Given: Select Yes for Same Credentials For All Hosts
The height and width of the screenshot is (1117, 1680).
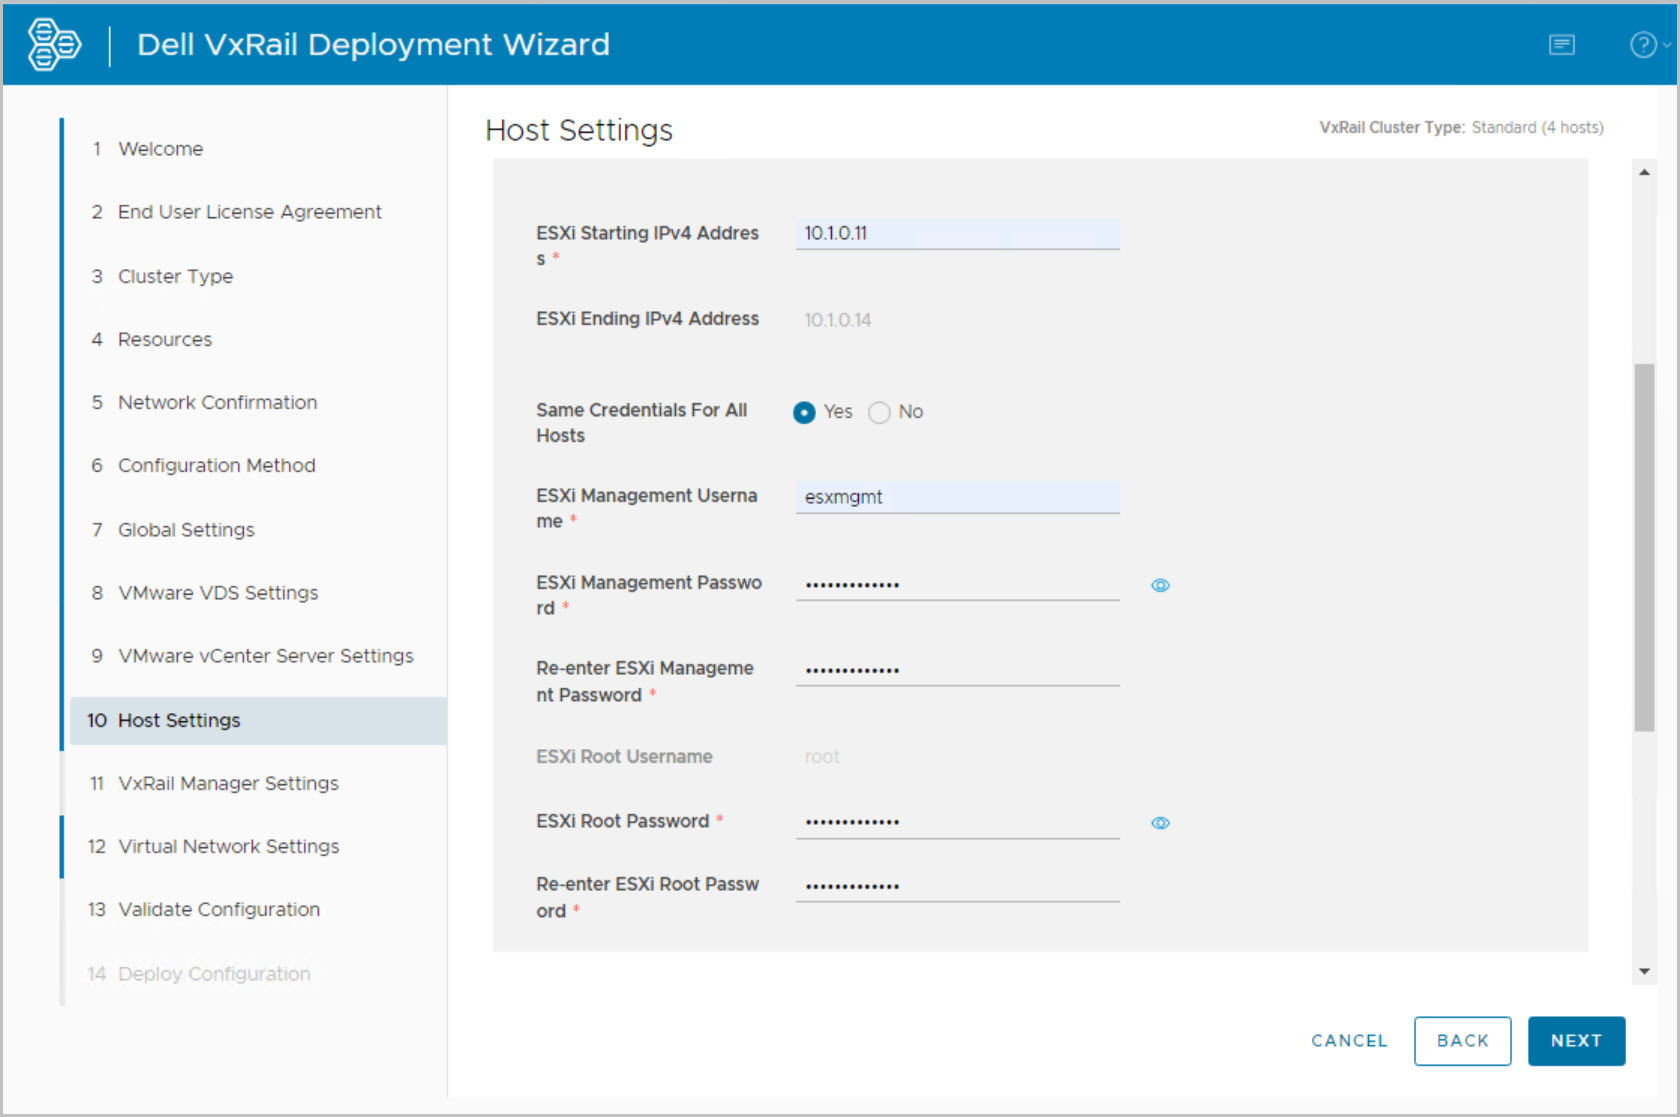Looking at the screenshot, I should [804, 412].
